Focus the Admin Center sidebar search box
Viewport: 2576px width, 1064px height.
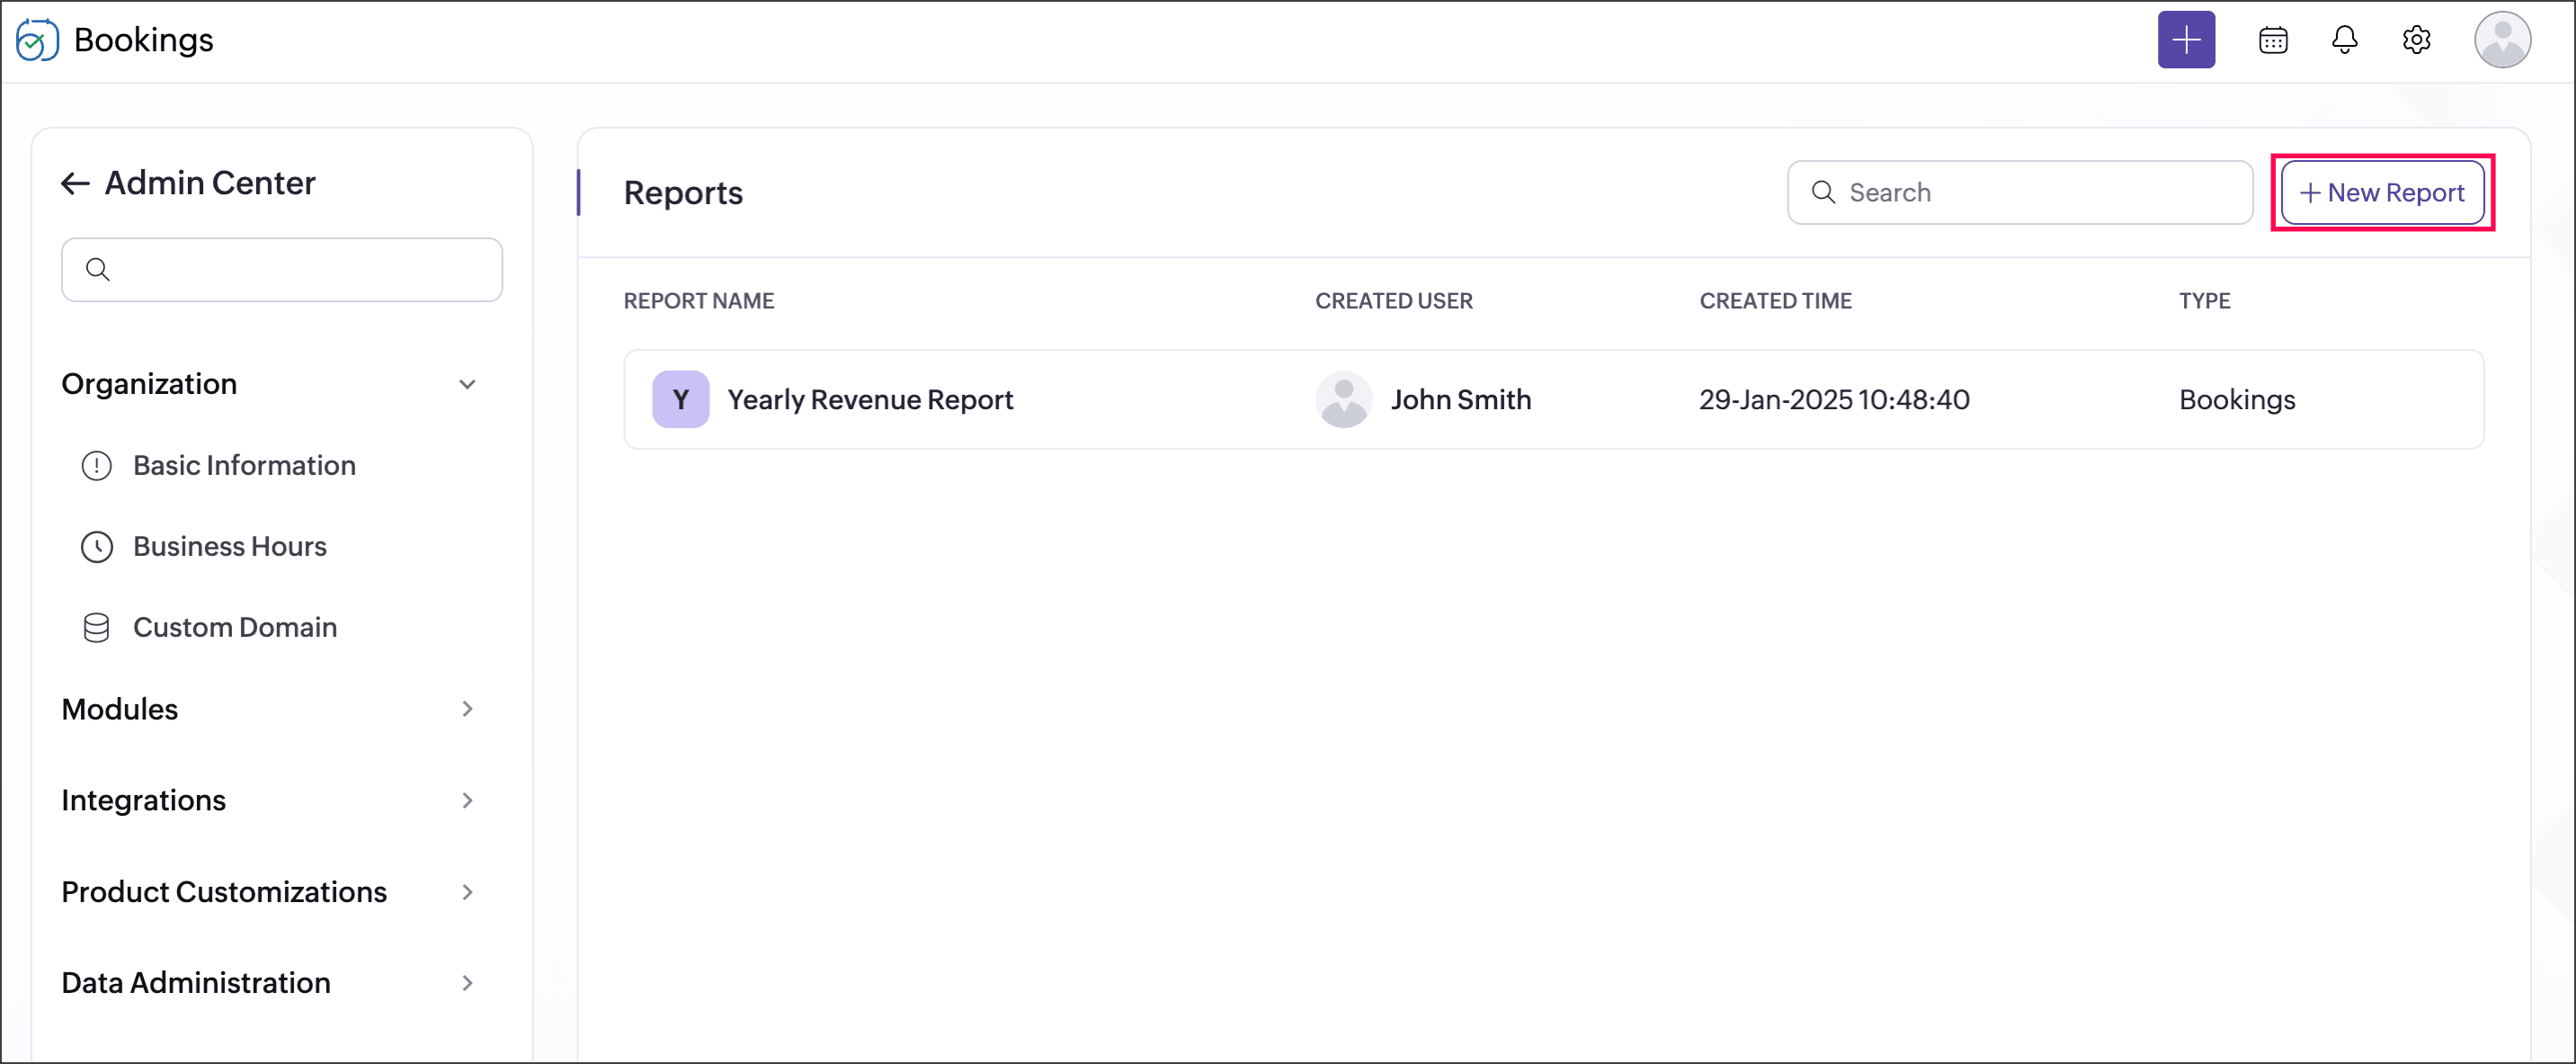click(x=282, y=269)
